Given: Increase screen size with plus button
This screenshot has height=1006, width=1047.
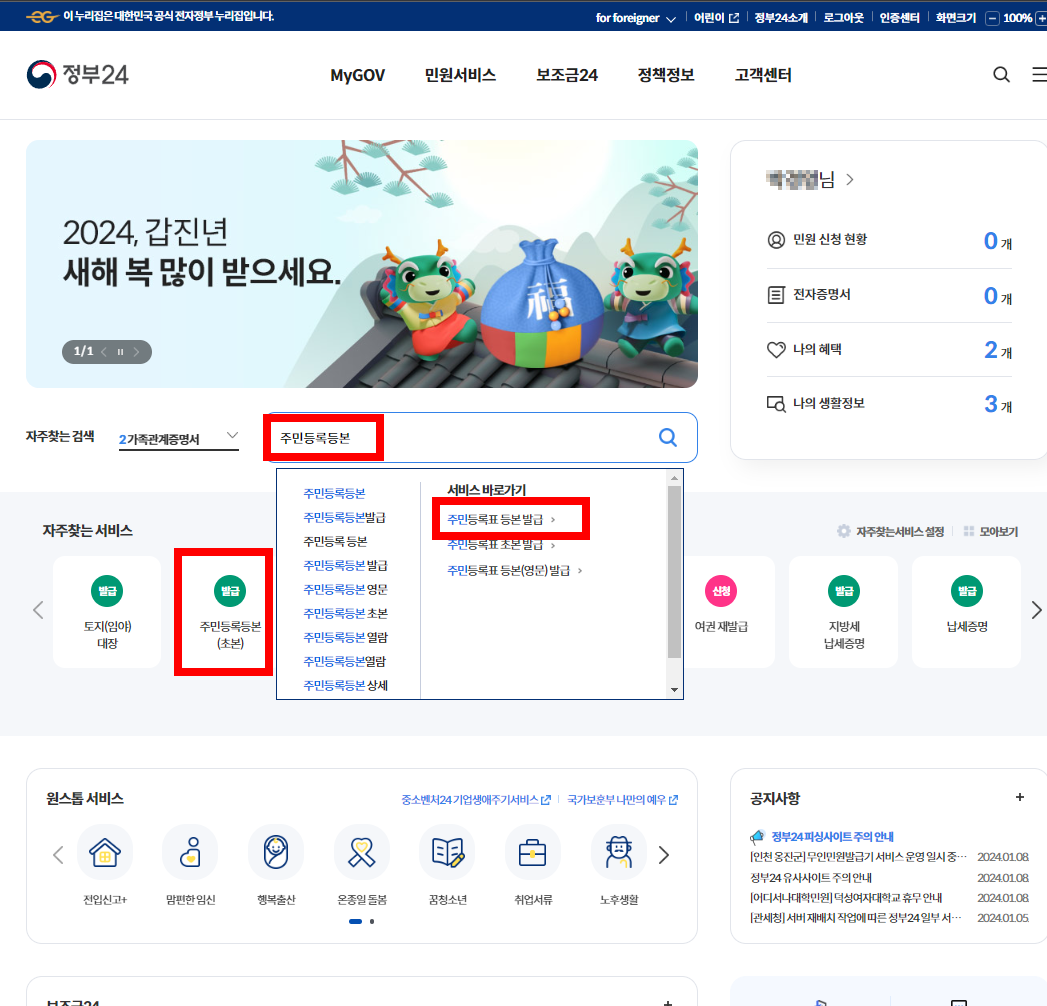Looking at the screenshot, I should click(x=1041, y=19).
